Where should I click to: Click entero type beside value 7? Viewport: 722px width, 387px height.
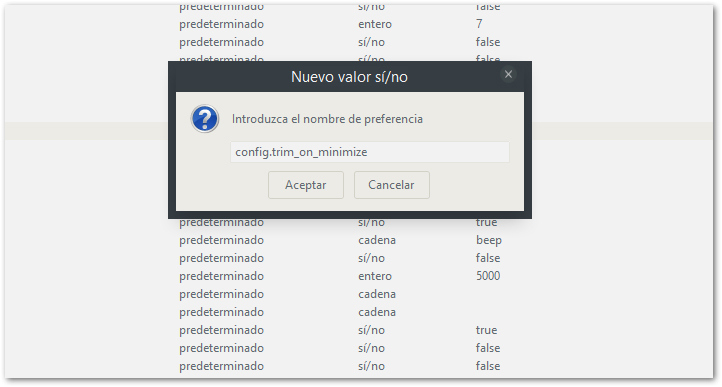(375, 24)
